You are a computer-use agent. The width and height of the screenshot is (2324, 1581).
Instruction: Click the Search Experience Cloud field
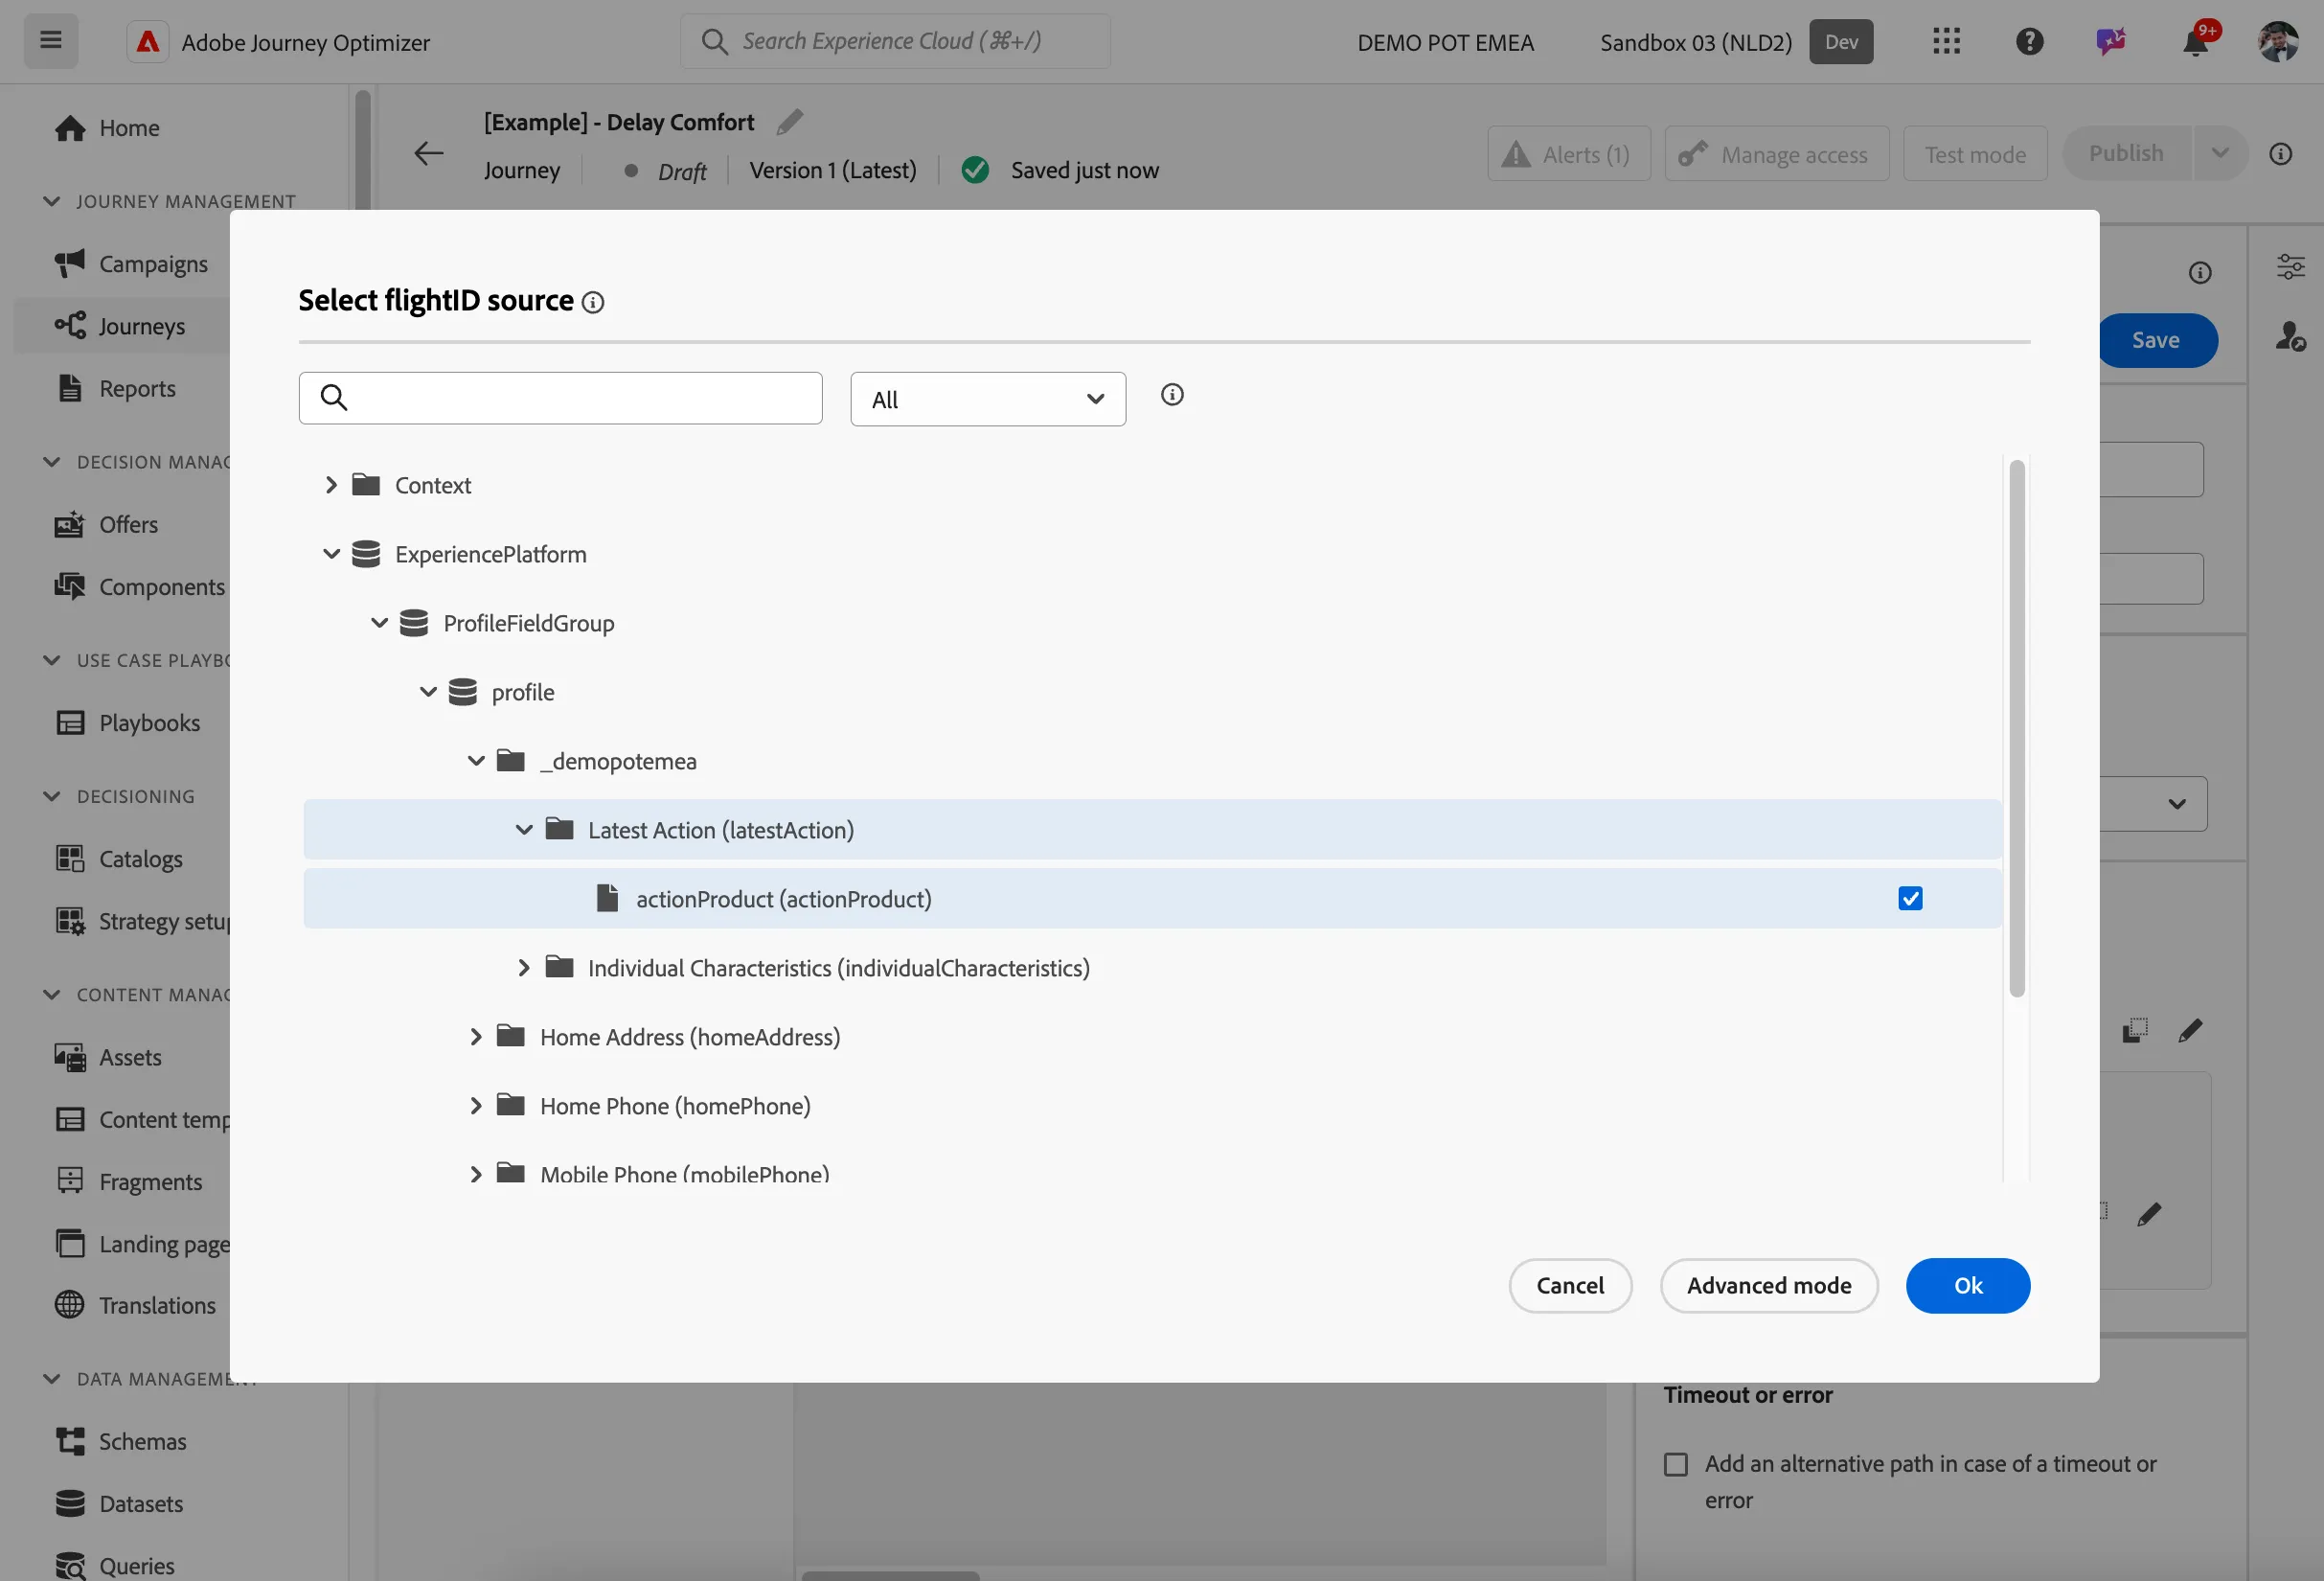pyautogui.click(x=895, y=41)
